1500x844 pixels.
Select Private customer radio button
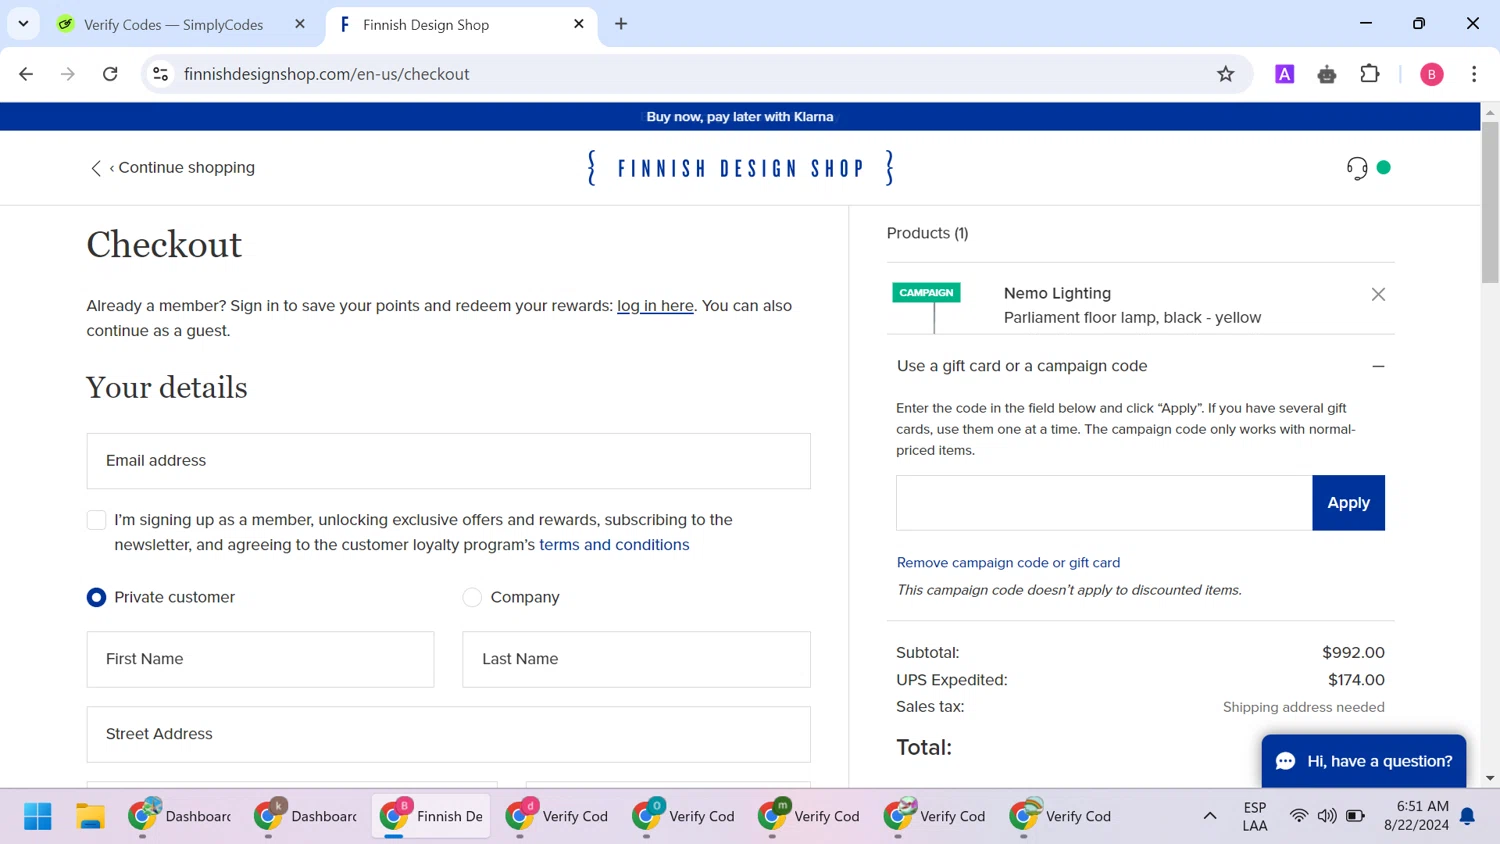[96, 597]
